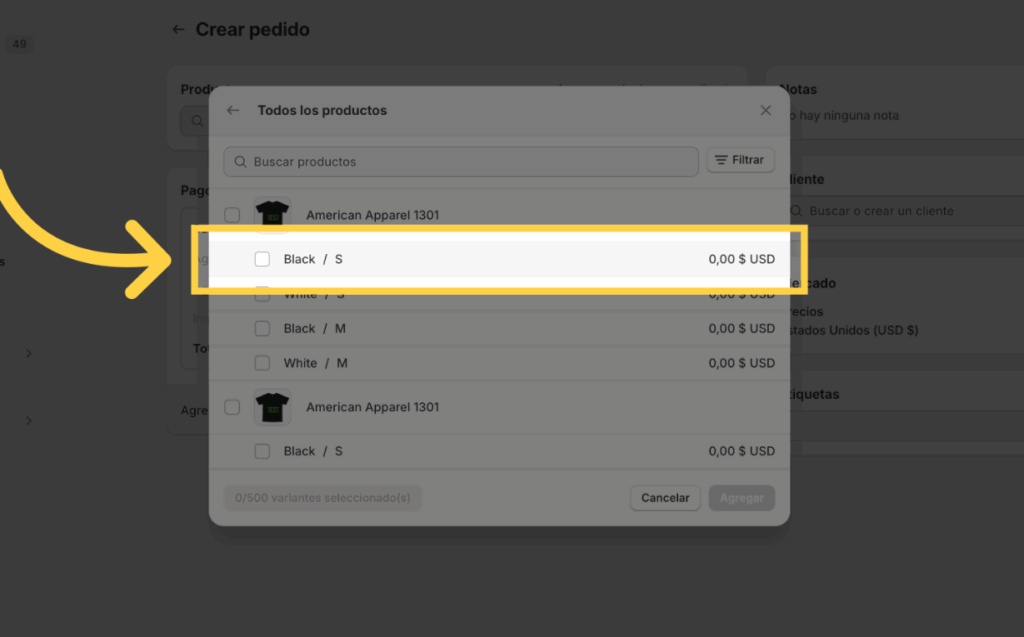
Task: Click first American Apparel 1301 t-shirt thumbnail
Action: click(x=271, y=214)
